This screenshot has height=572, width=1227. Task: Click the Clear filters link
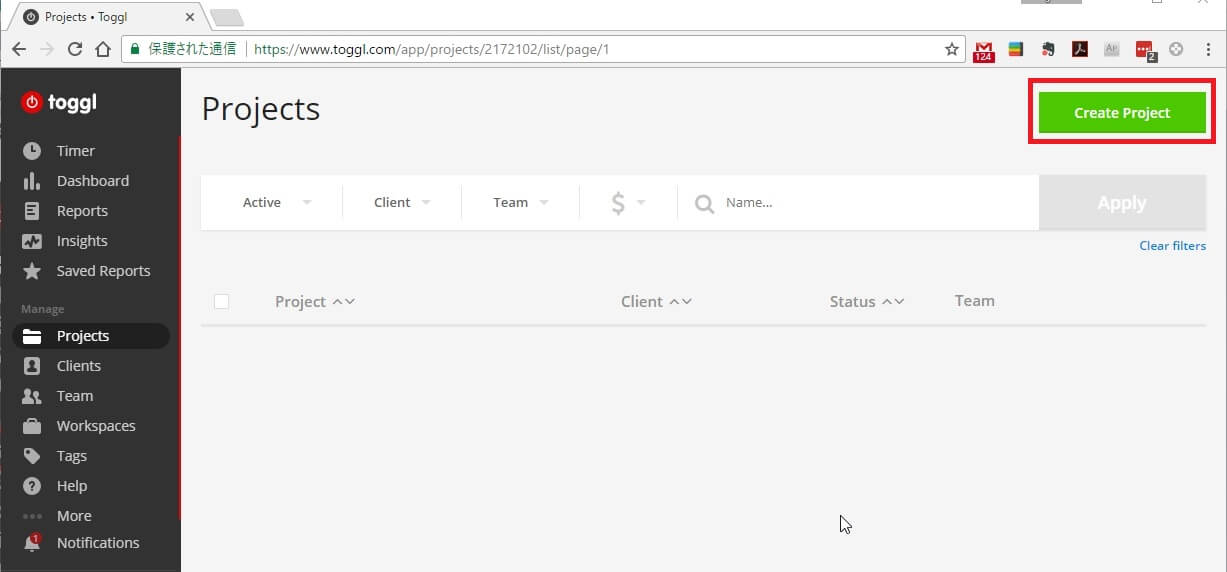(1172, 246)
